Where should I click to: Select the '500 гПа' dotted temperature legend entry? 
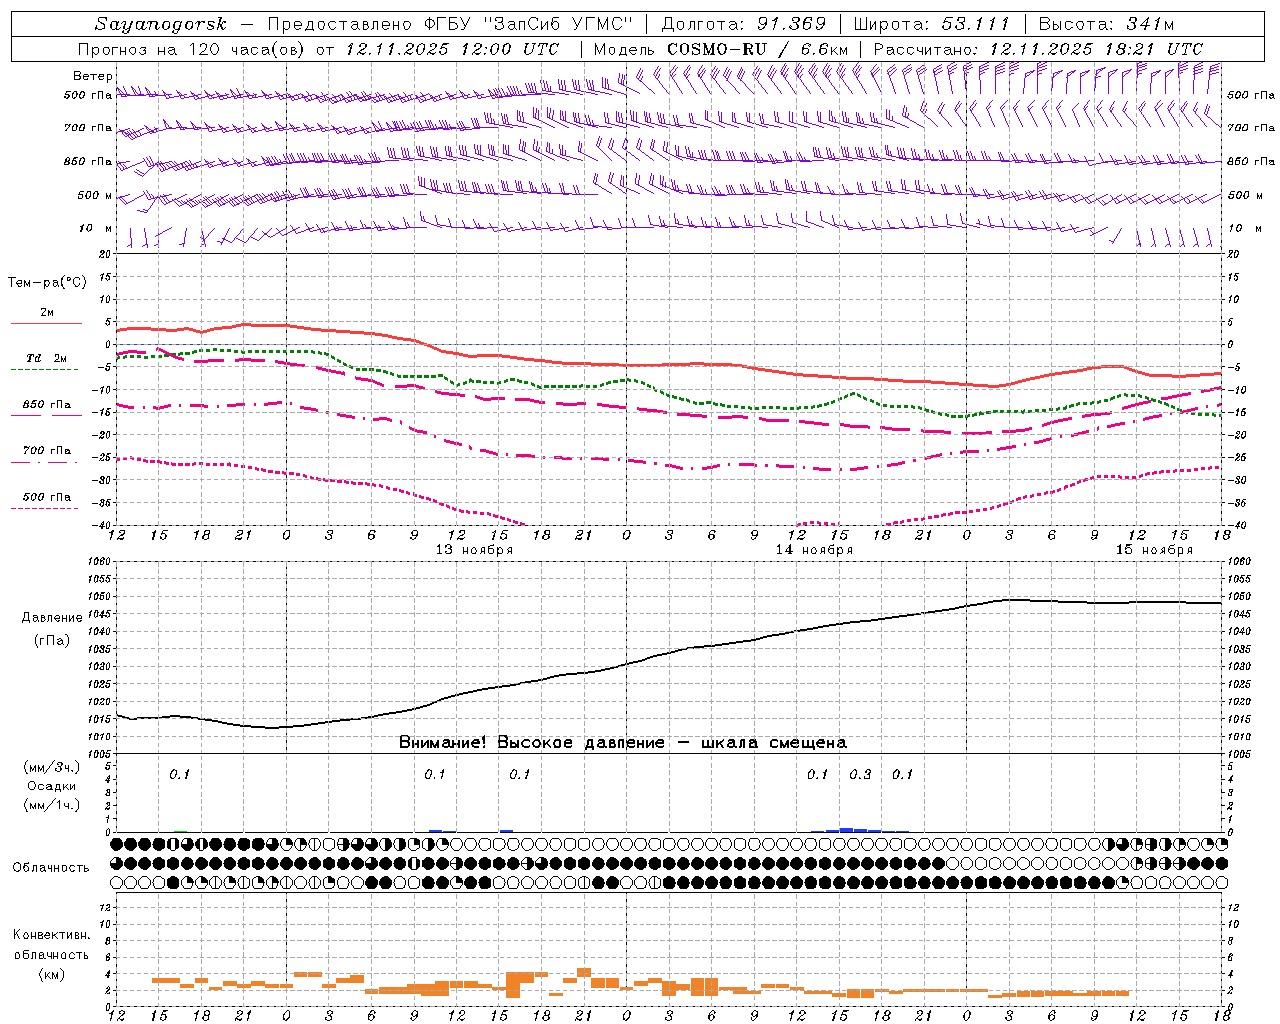pos(47,497)
